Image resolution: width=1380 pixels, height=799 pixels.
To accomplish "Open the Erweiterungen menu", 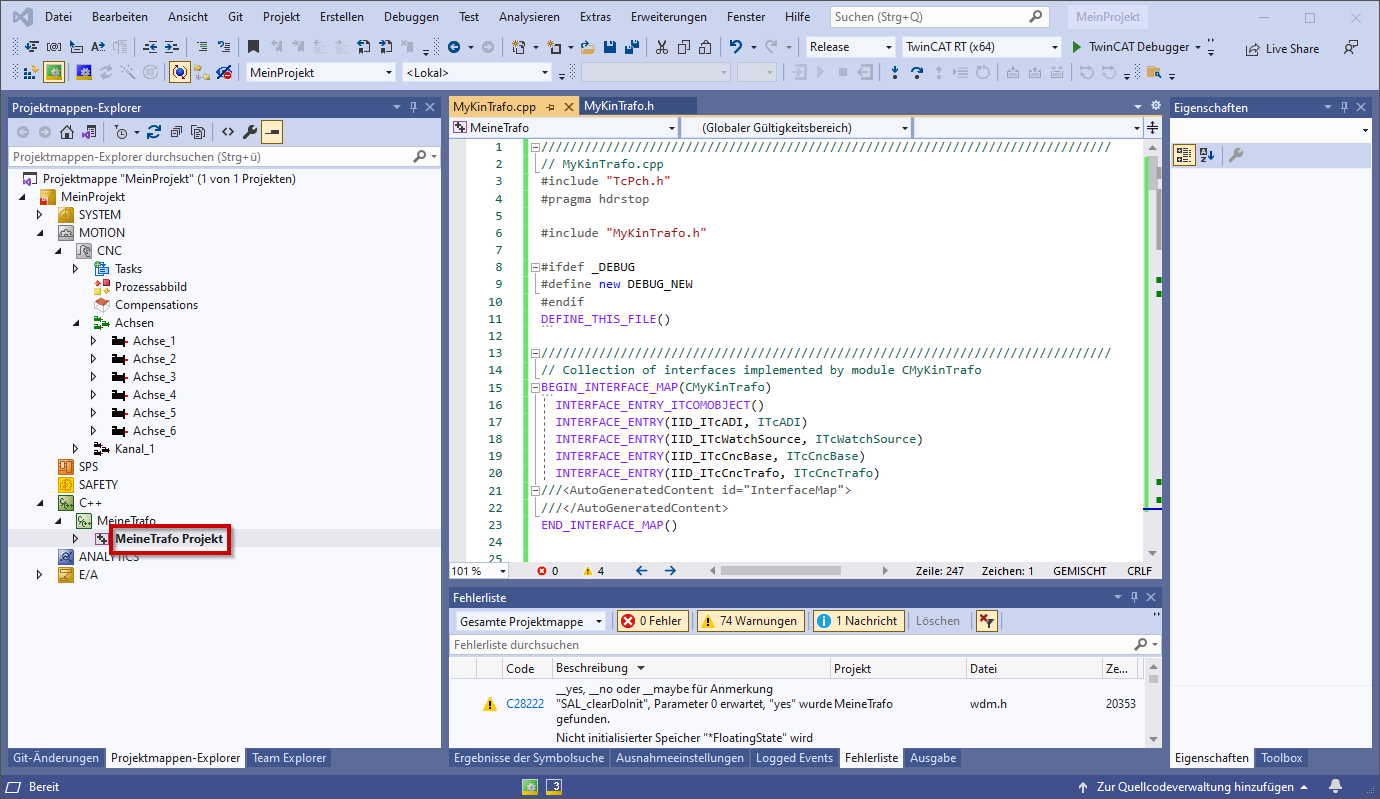I will point(669,17).
